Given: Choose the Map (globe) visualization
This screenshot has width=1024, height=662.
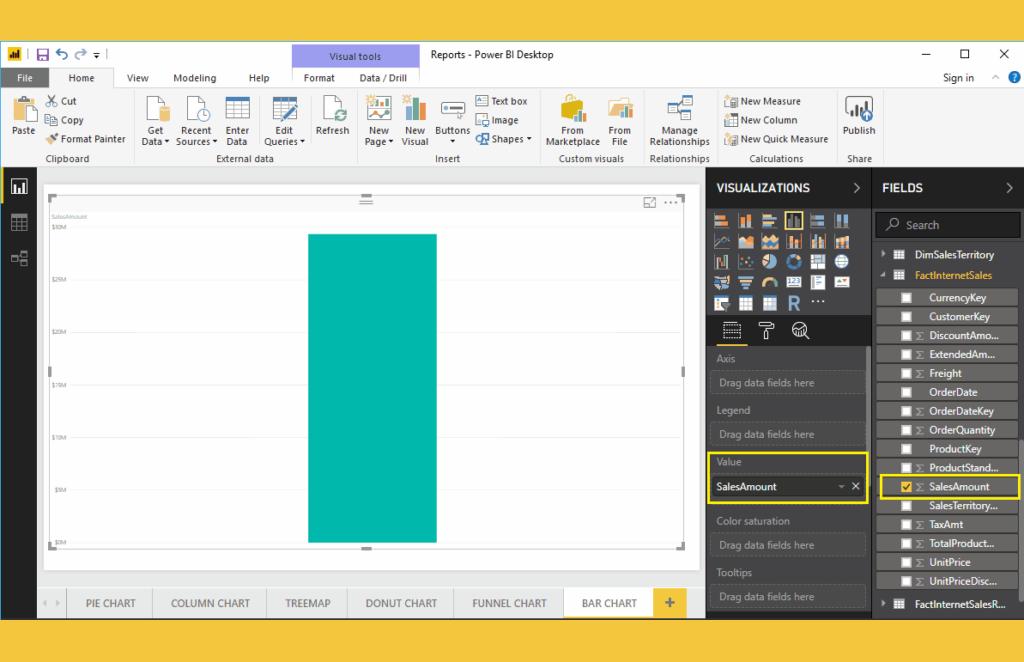Looking at the screenshot, I should (x=842, y=262).
